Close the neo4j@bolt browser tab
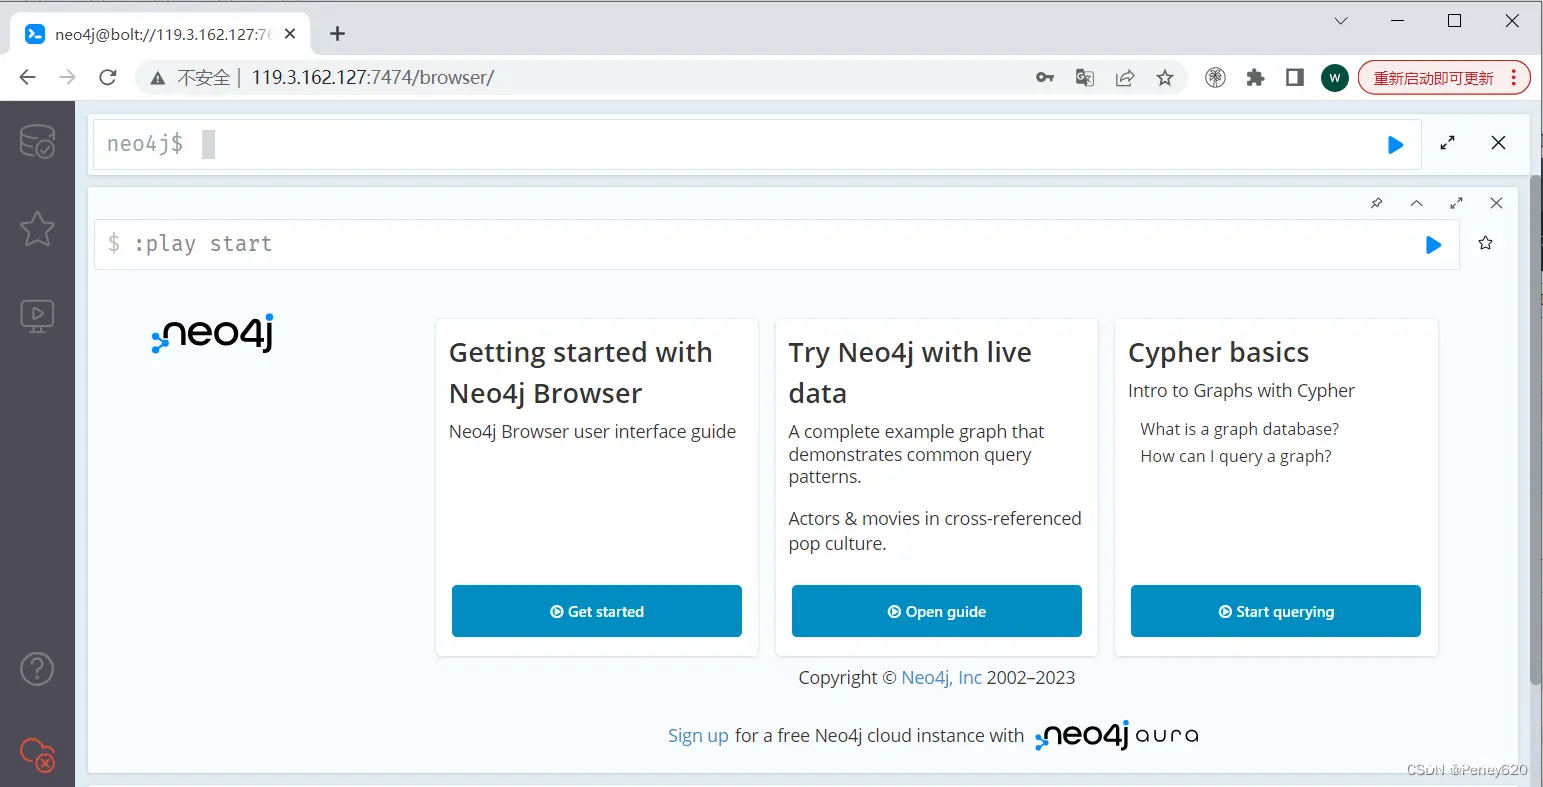1543x787 pixels. click(x=290, y=34)
